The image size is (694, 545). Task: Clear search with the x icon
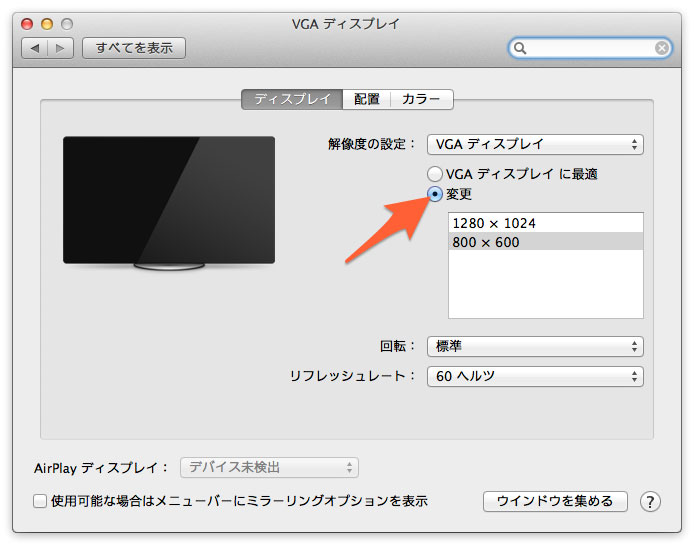(x=662, y=48)
